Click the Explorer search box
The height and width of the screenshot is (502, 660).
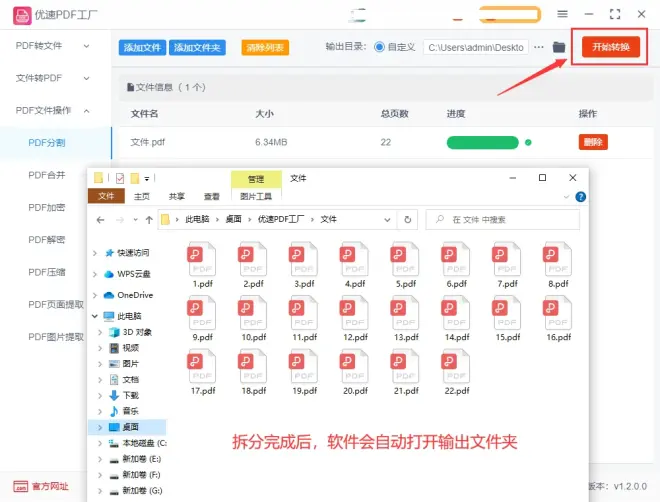[505, 219]
